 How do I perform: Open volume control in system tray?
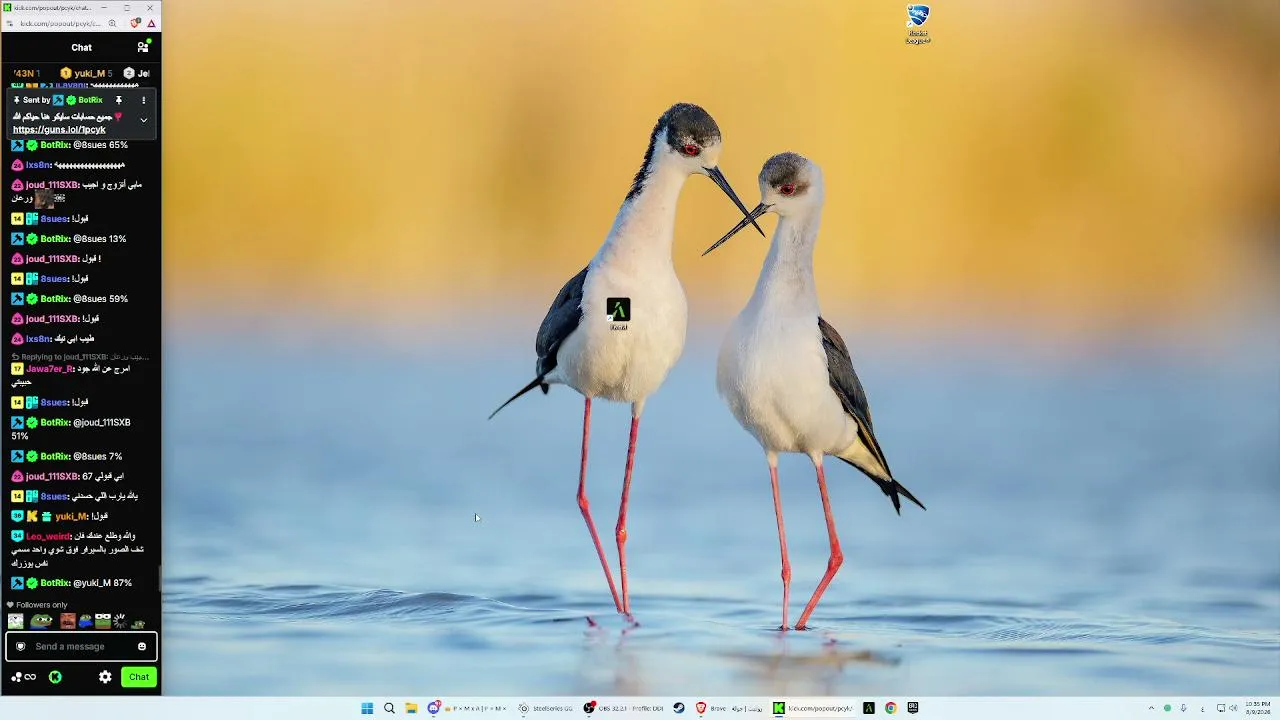point(1235,708)
